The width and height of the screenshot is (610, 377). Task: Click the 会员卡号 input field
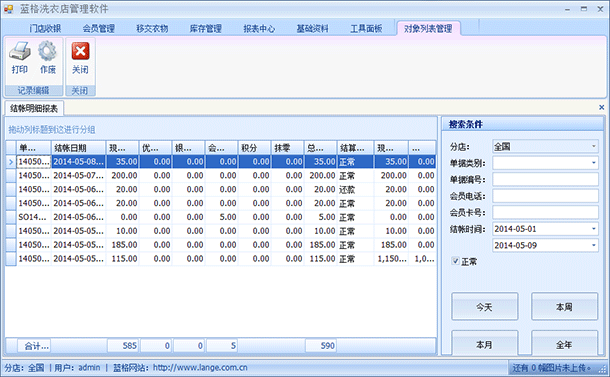click(545, 212)
